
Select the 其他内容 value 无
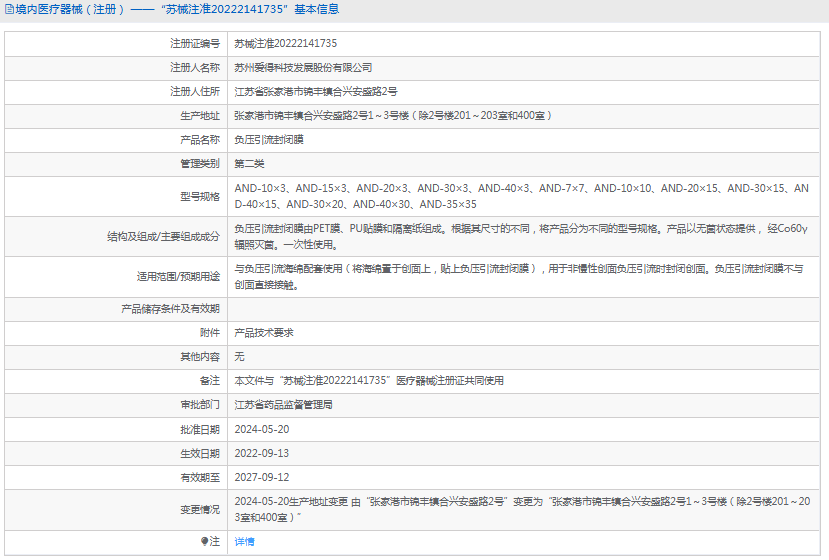point(240,356)
